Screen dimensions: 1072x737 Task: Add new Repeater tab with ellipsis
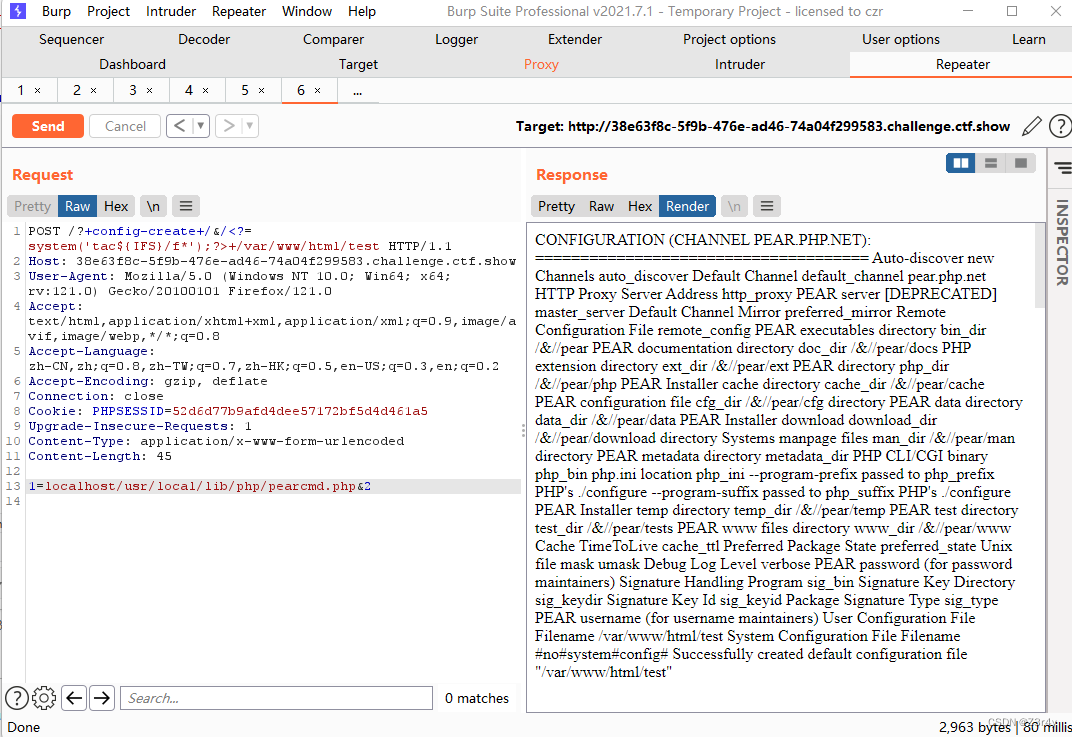click(358, 90)
